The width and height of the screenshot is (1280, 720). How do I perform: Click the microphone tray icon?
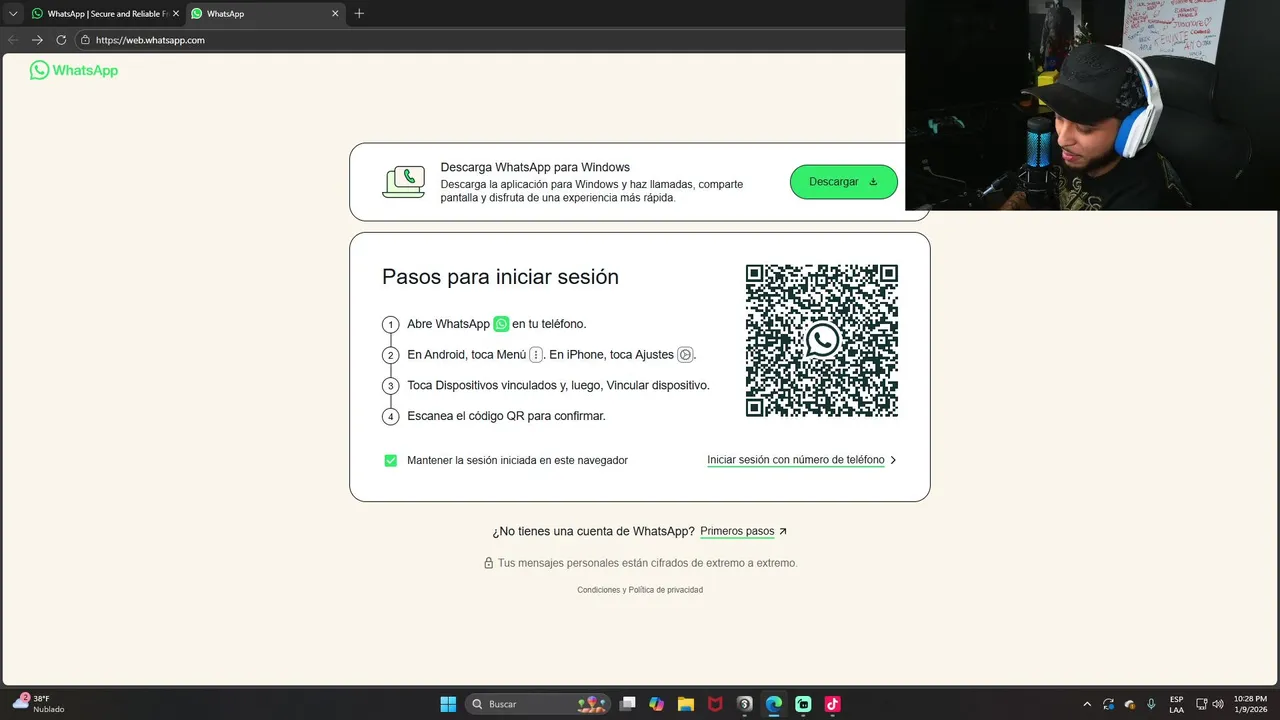tap(1151, 704)
